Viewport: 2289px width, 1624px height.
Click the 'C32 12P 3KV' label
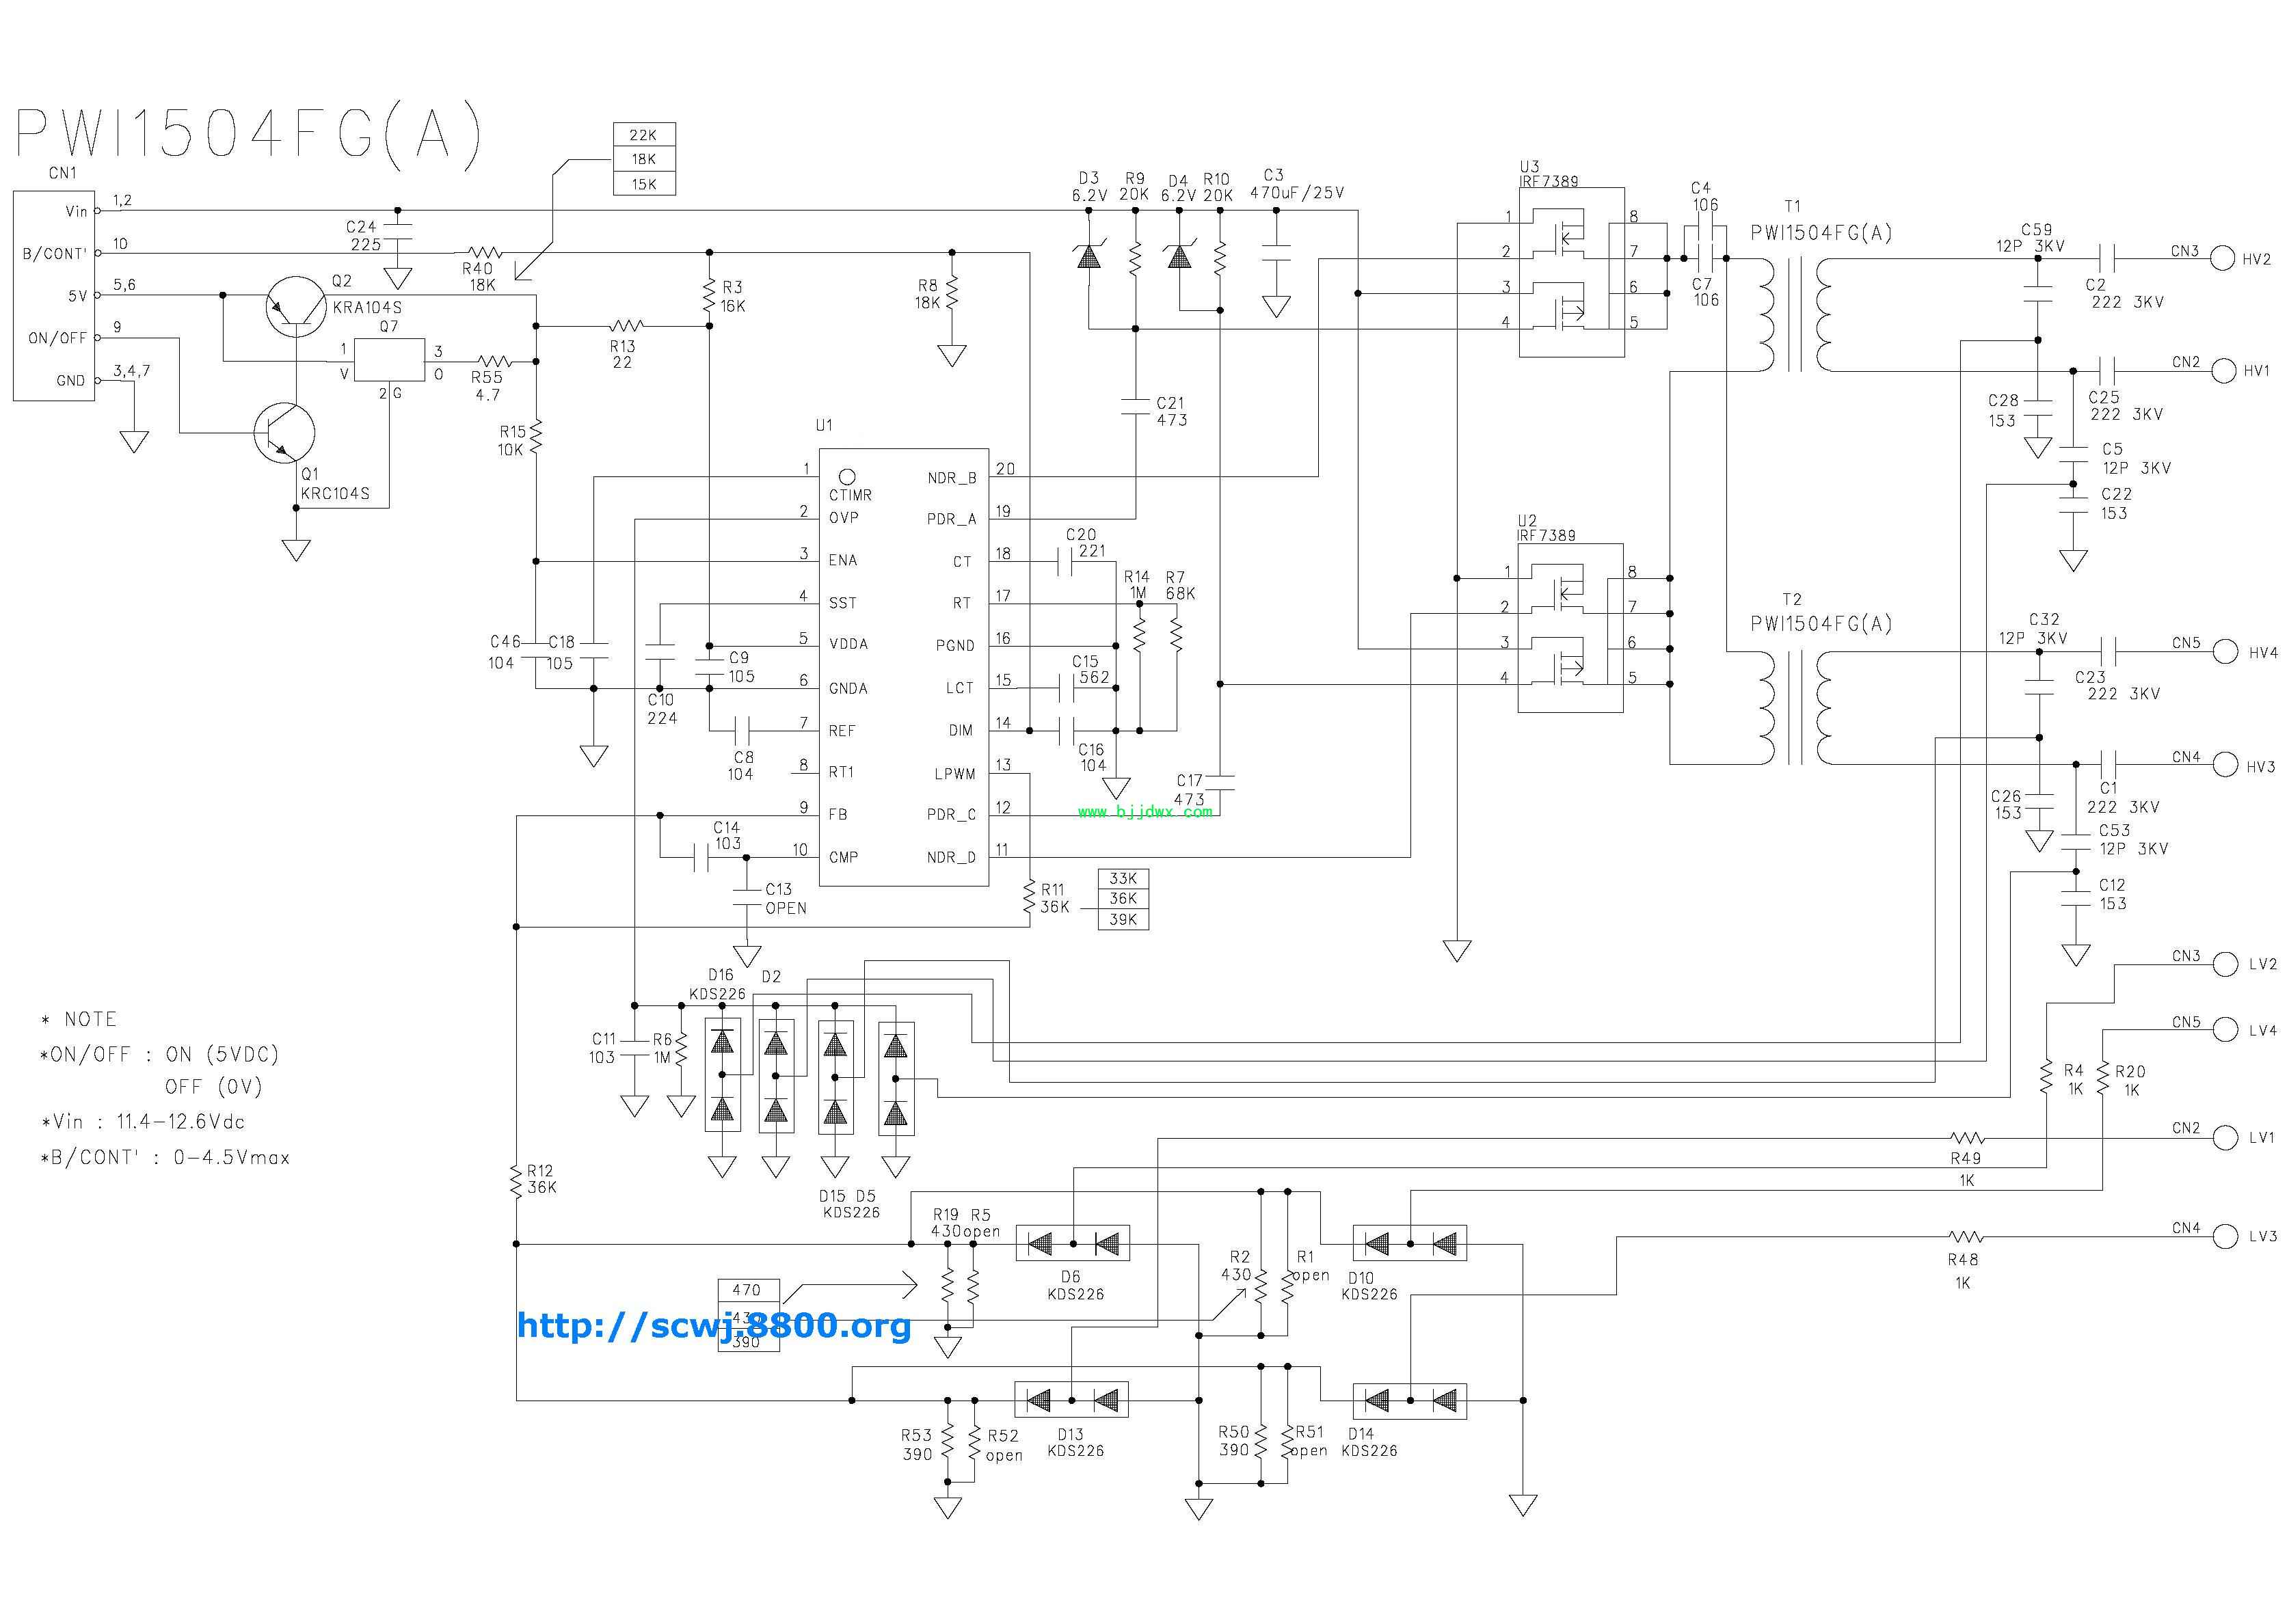[2033, 628]
